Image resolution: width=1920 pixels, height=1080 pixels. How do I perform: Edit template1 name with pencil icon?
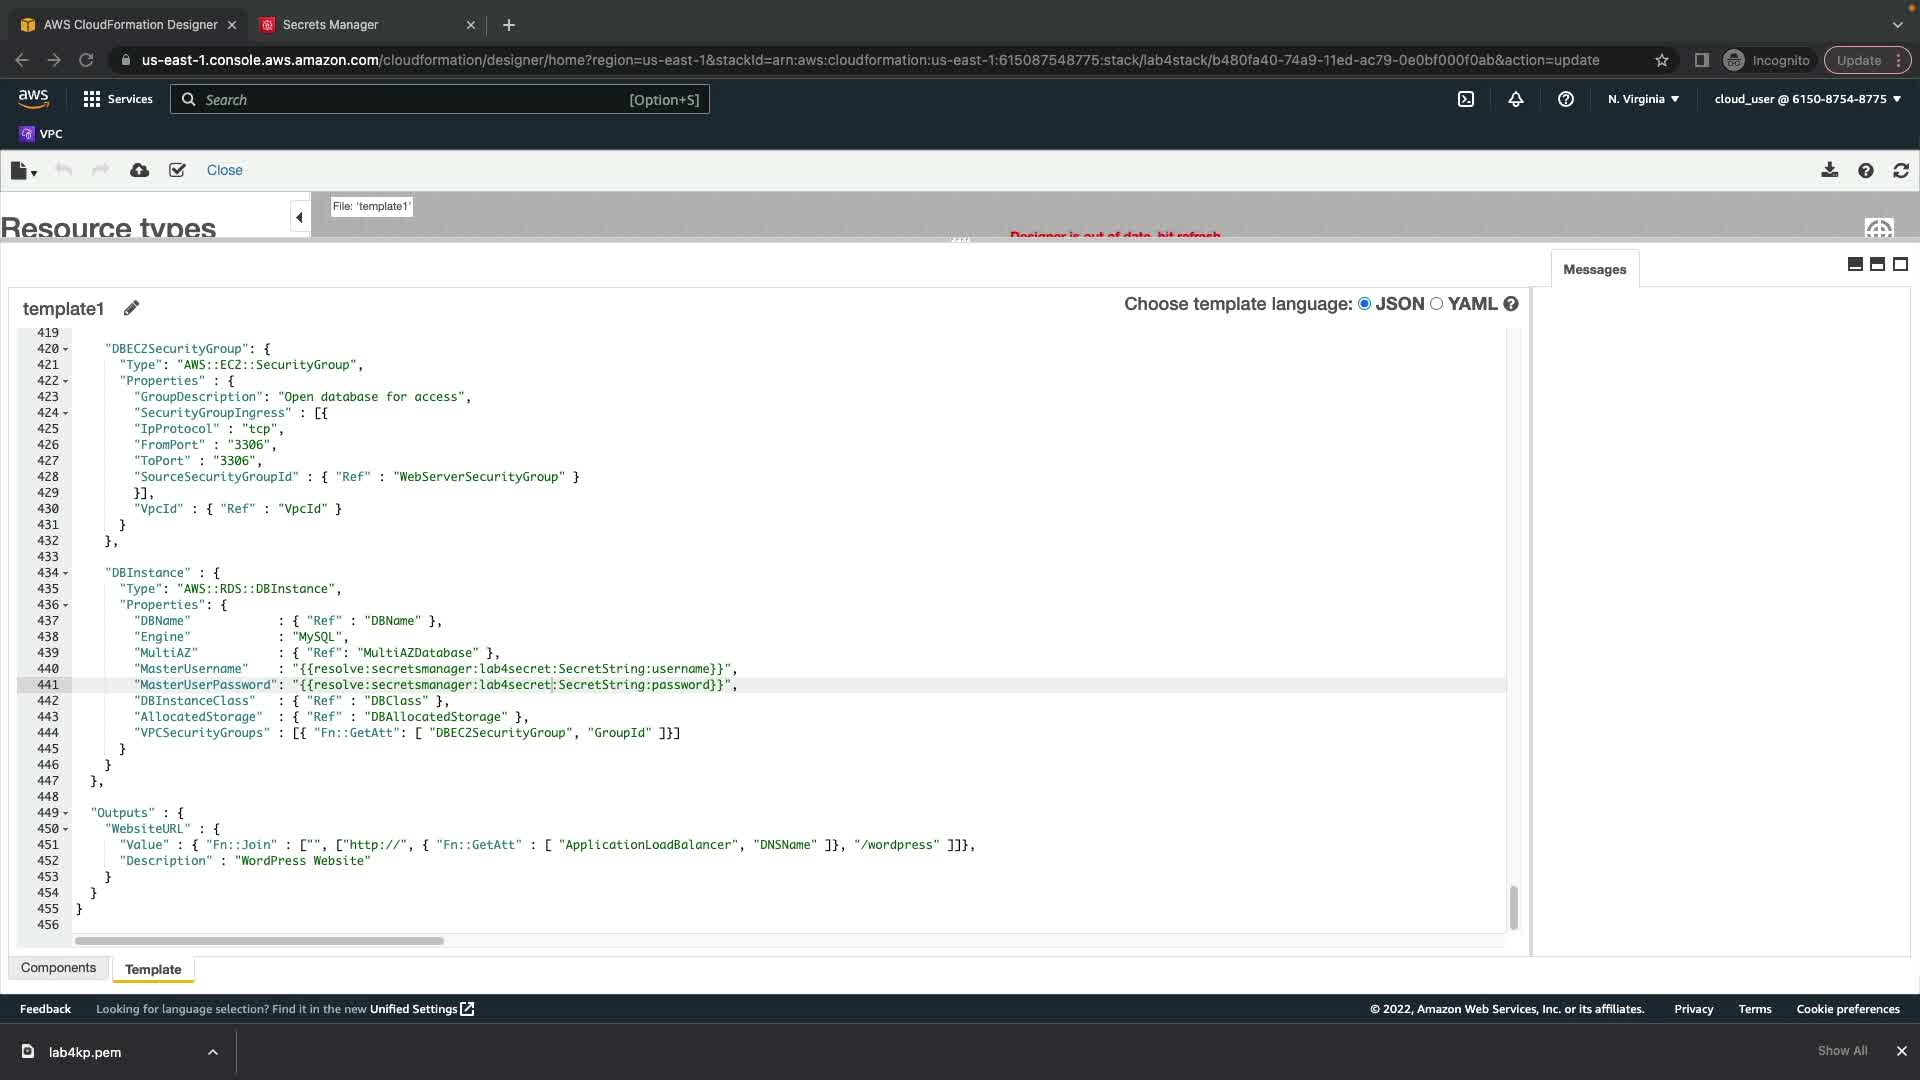point(131,308)
